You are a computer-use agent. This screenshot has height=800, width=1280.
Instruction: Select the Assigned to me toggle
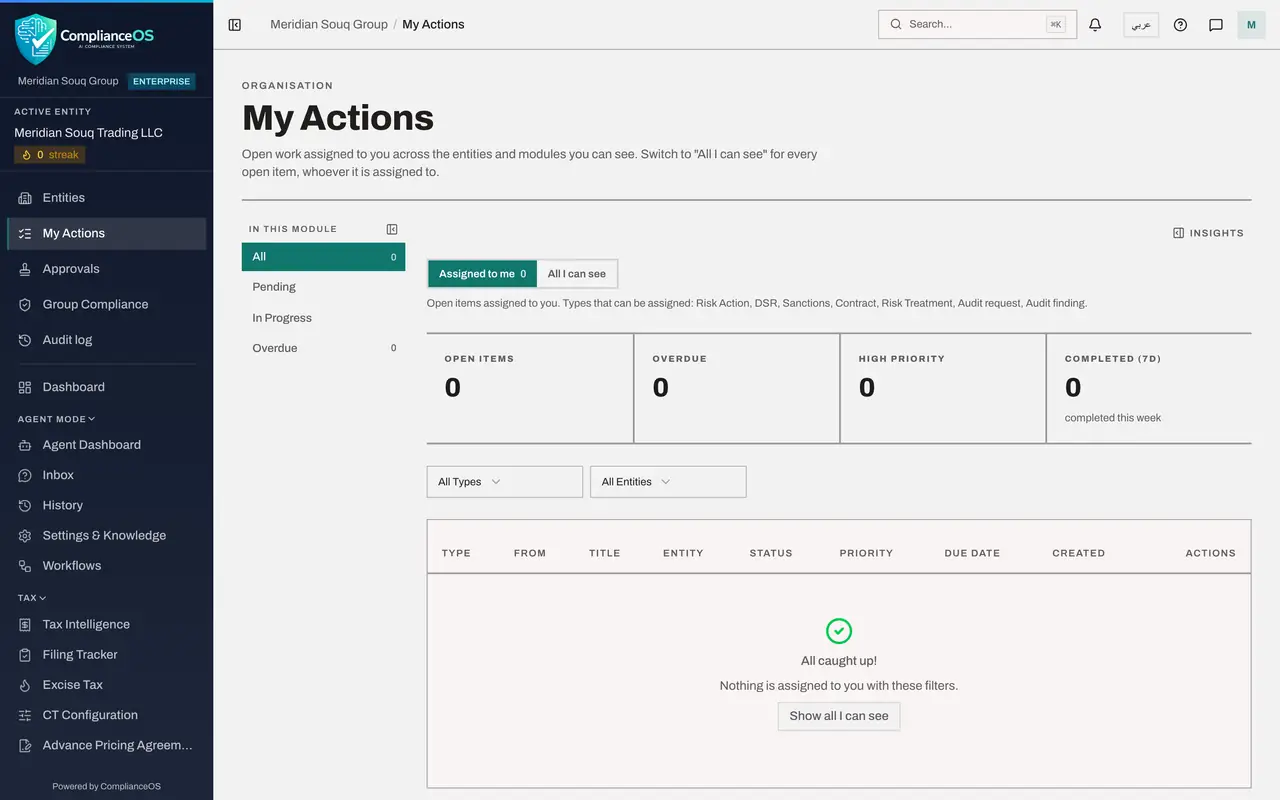click(482, 274)
